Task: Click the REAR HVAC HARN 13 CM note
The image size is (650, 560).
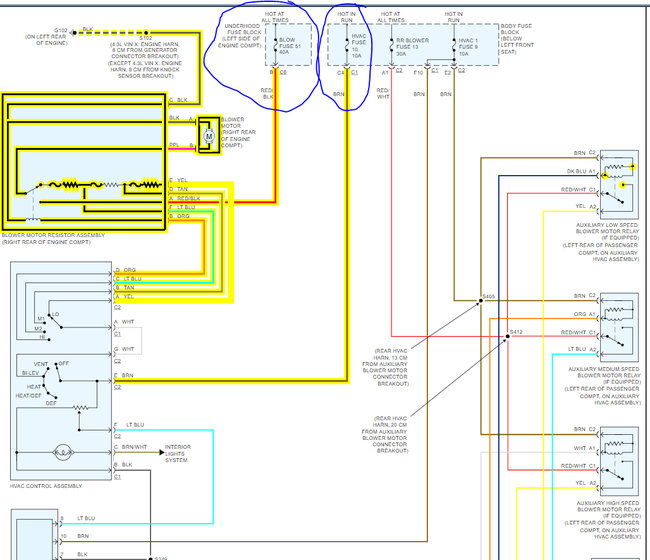Action: pyautogui.click(x=385, y=367)
